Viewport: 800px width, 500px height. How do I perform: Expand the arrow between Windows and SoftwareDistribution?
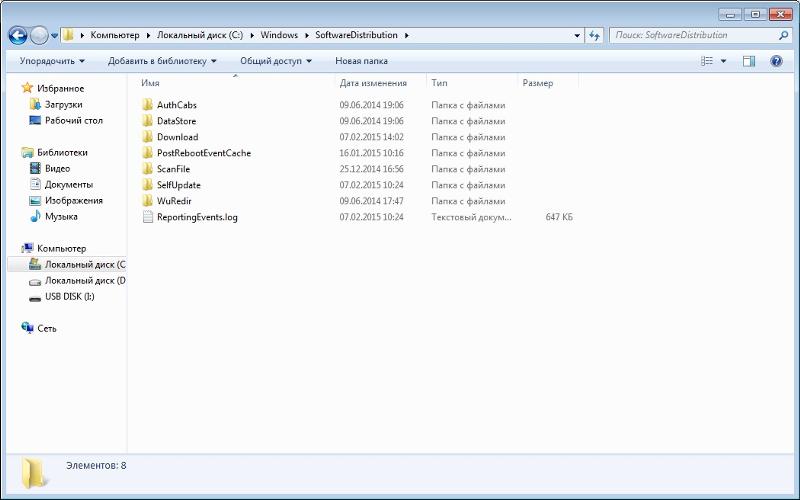coord(307,36)
